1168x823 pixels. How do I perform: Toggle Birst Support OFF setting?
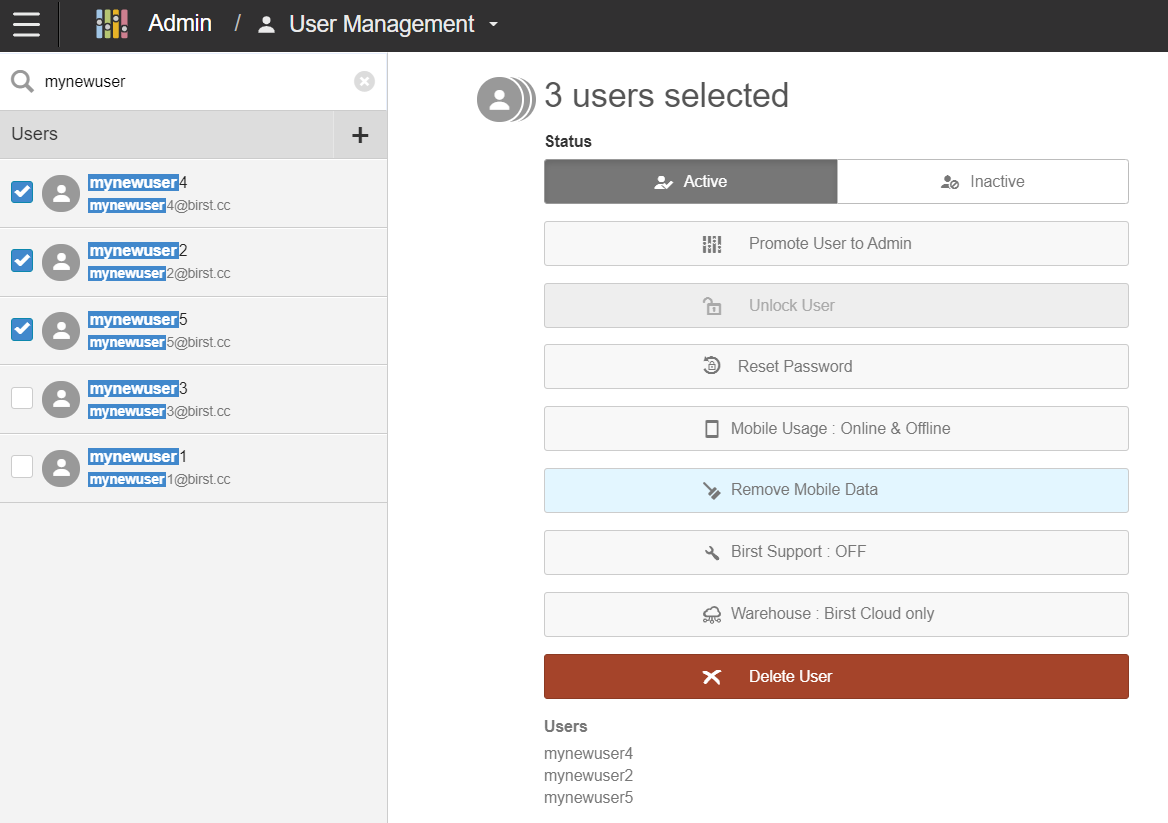click(836, 552)
